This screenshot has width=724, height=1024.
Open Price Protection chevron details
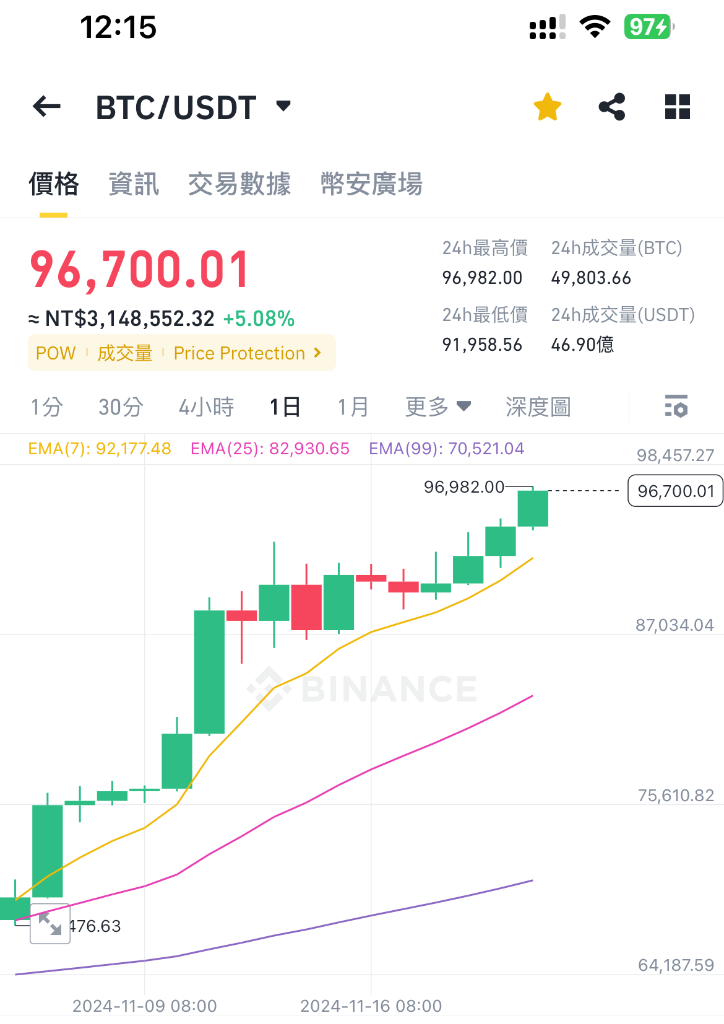318,353
